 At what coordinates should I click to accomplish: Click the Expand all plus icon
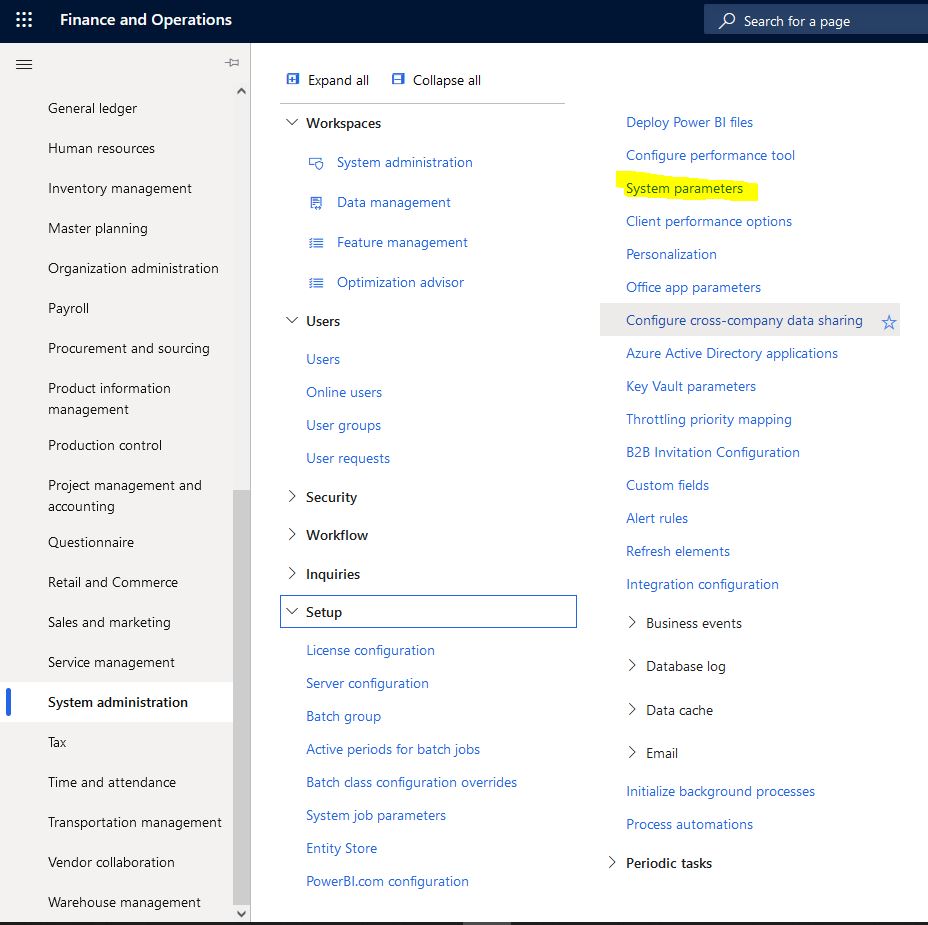[293, 79]
